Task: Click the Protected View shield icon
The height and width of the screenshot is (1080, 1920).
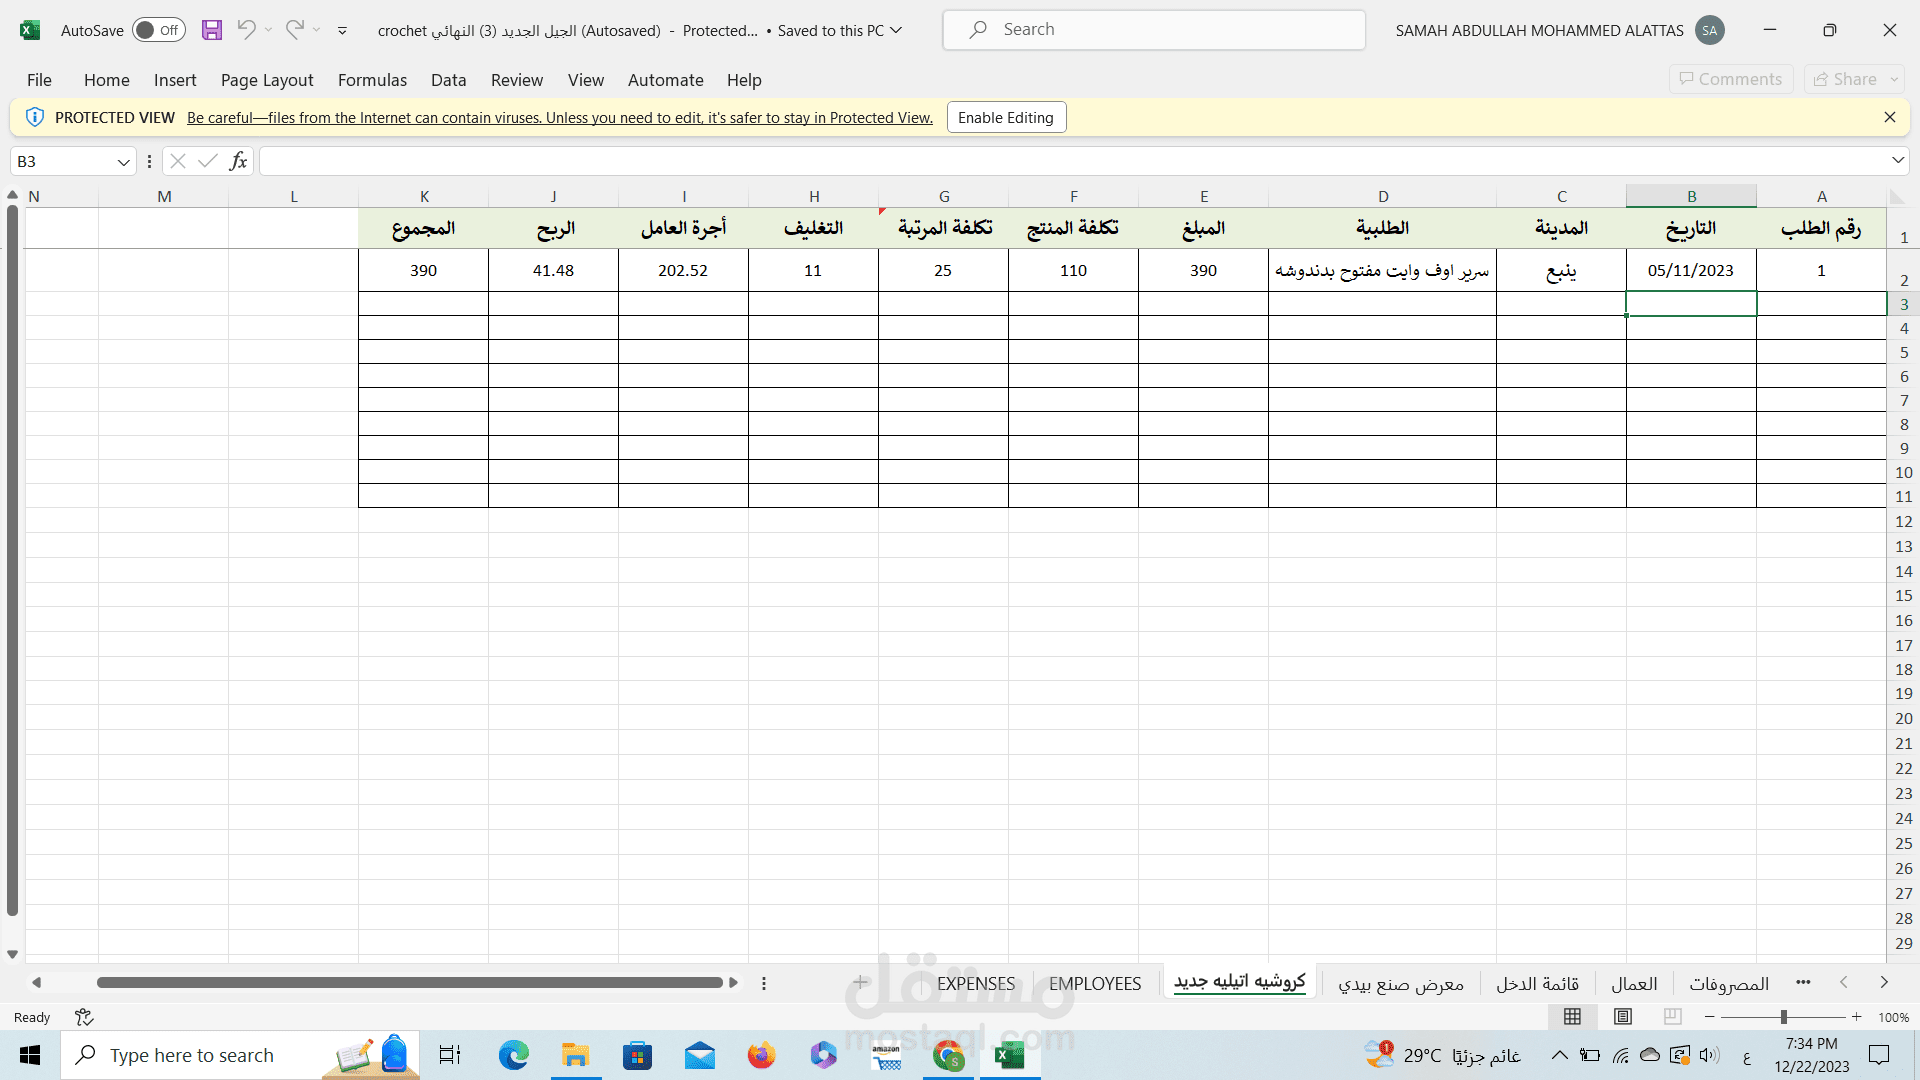Action: [x=35, y=117]
